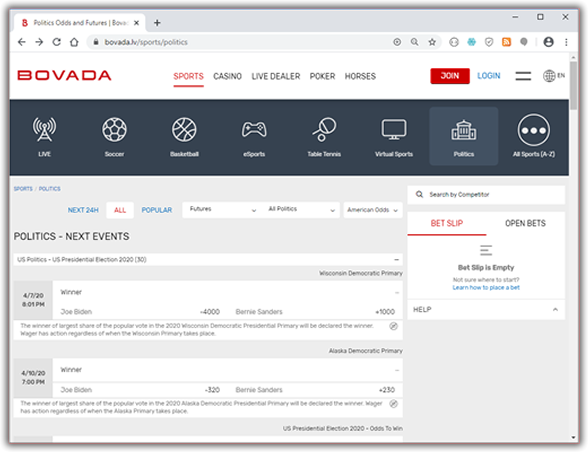Collapse the US Presidential Election 2020 section

396,260
